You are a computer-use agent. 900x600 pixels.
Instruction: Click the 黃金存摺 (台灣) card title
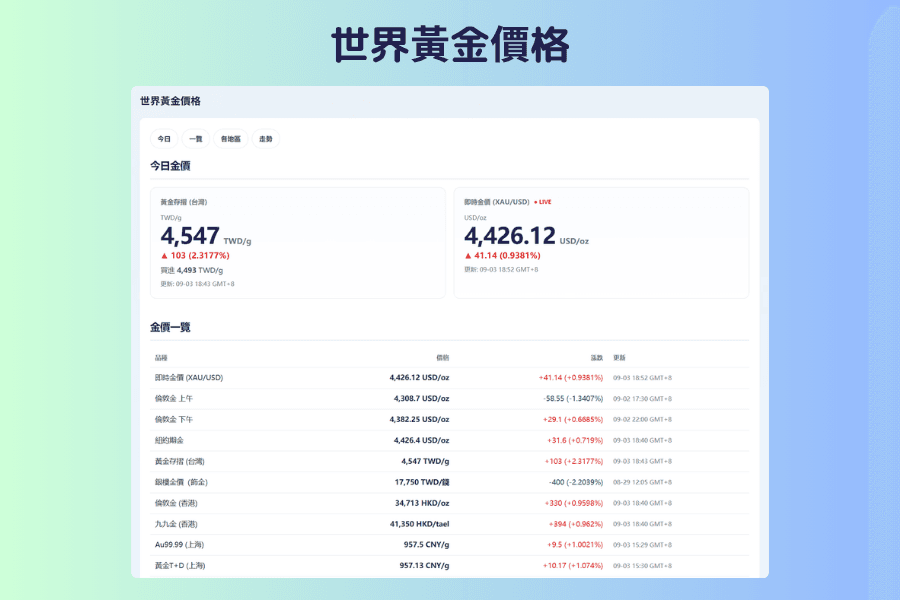184,202
